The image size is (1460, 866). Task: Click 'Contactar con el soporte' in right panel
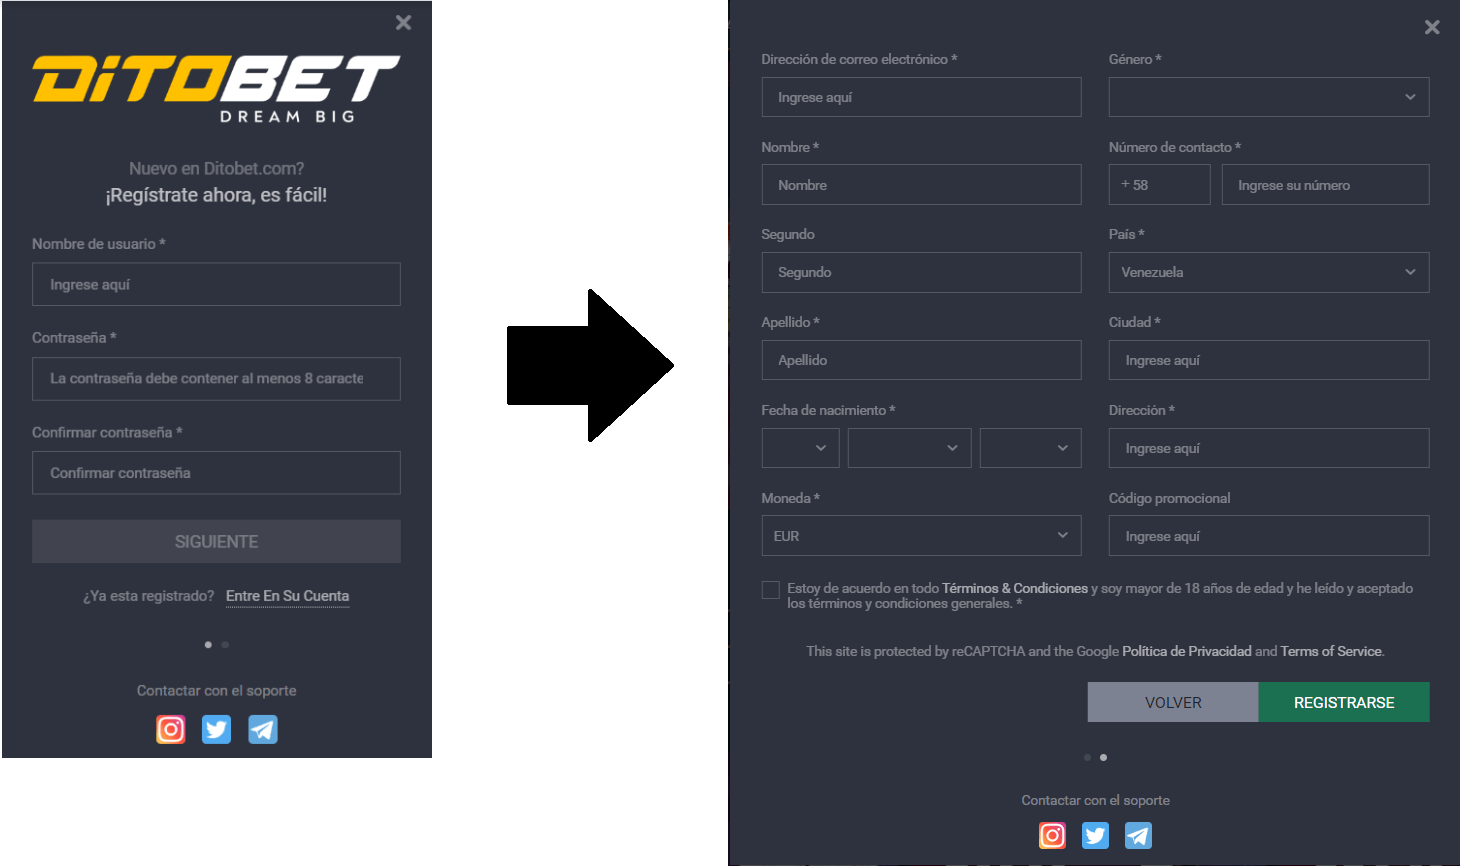[1095, 801]
